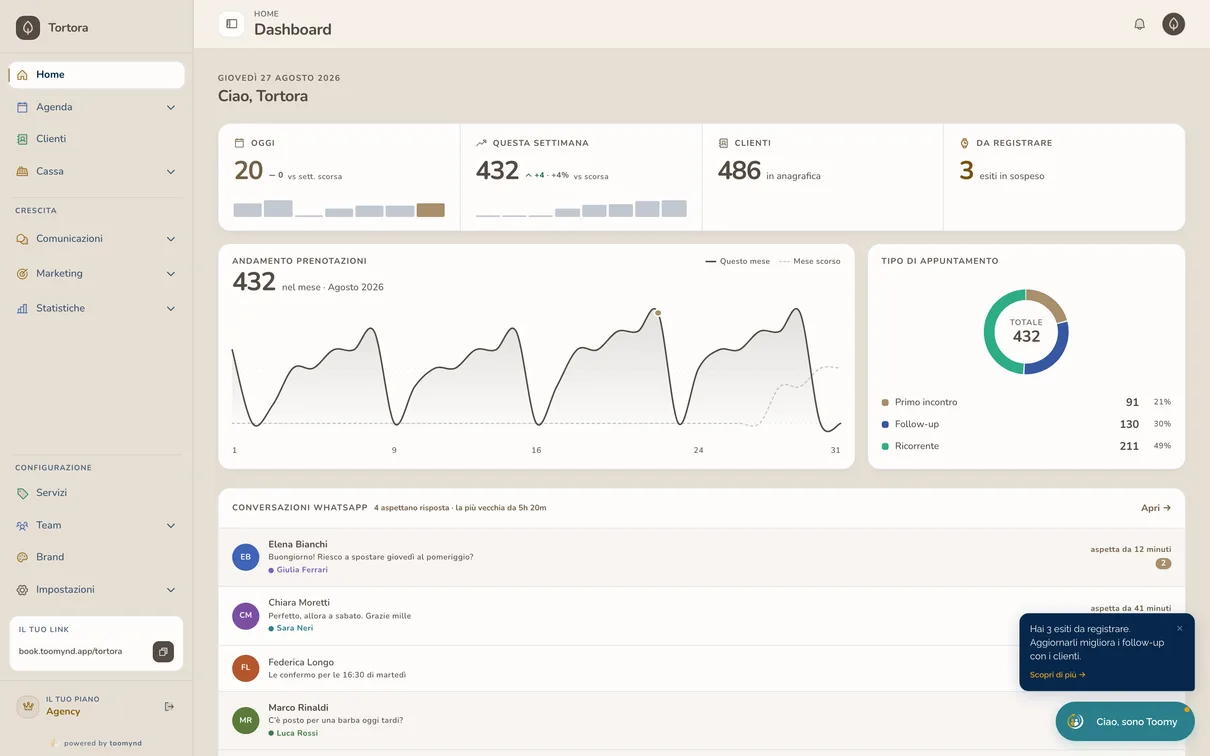Click the logout icon next to Agency
1210x756 pixels.
tap(169, 706)
